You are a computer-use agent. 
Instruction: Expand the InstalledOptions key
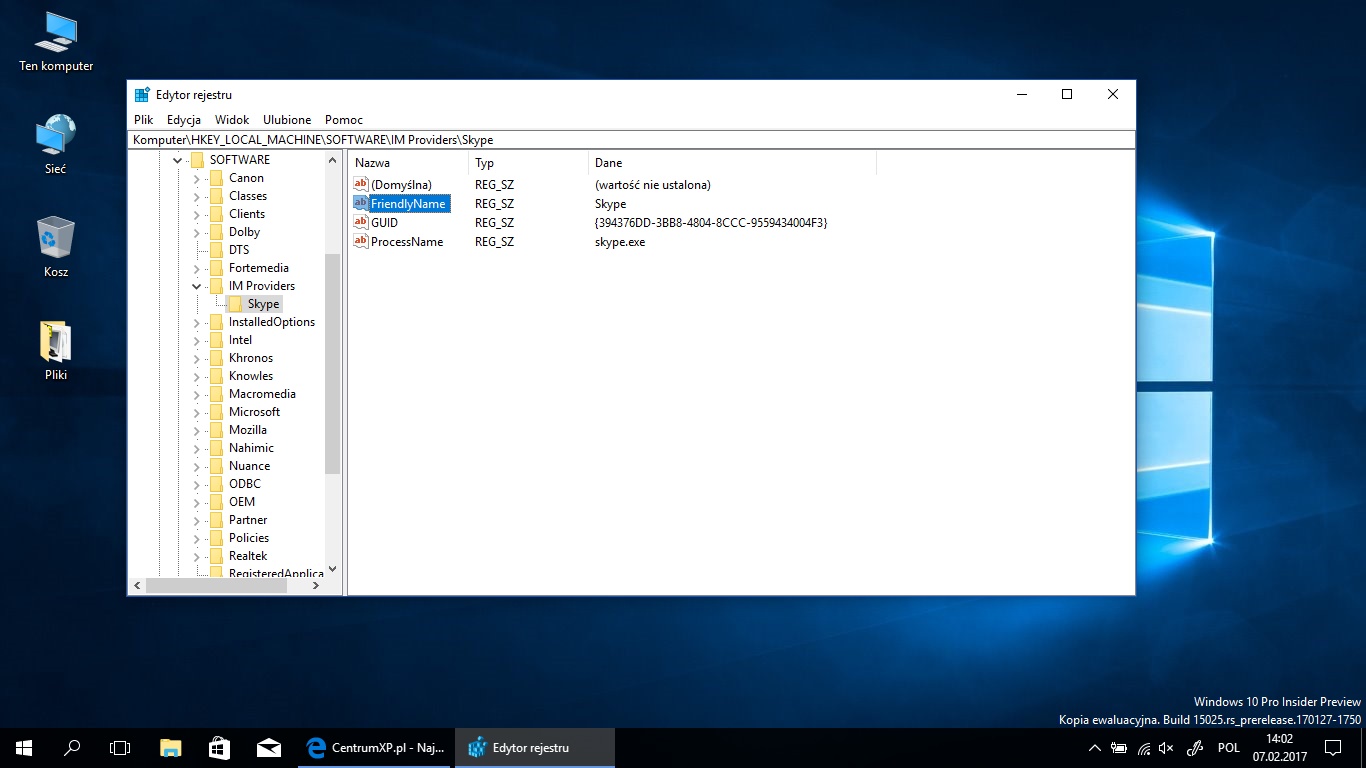tap(196, 322)
